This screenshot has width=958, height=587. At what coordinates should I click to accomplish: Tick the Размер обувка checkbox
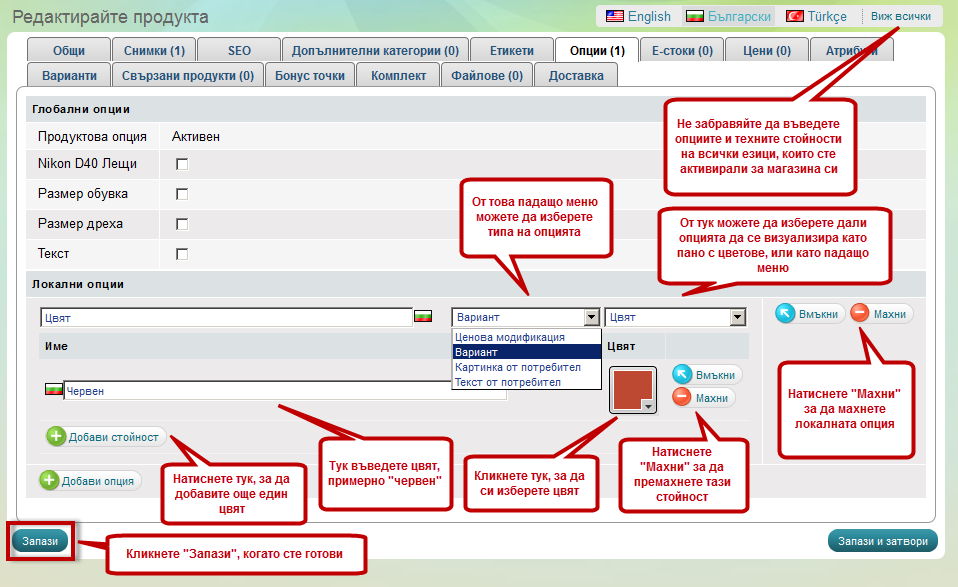tap(182, 194)
